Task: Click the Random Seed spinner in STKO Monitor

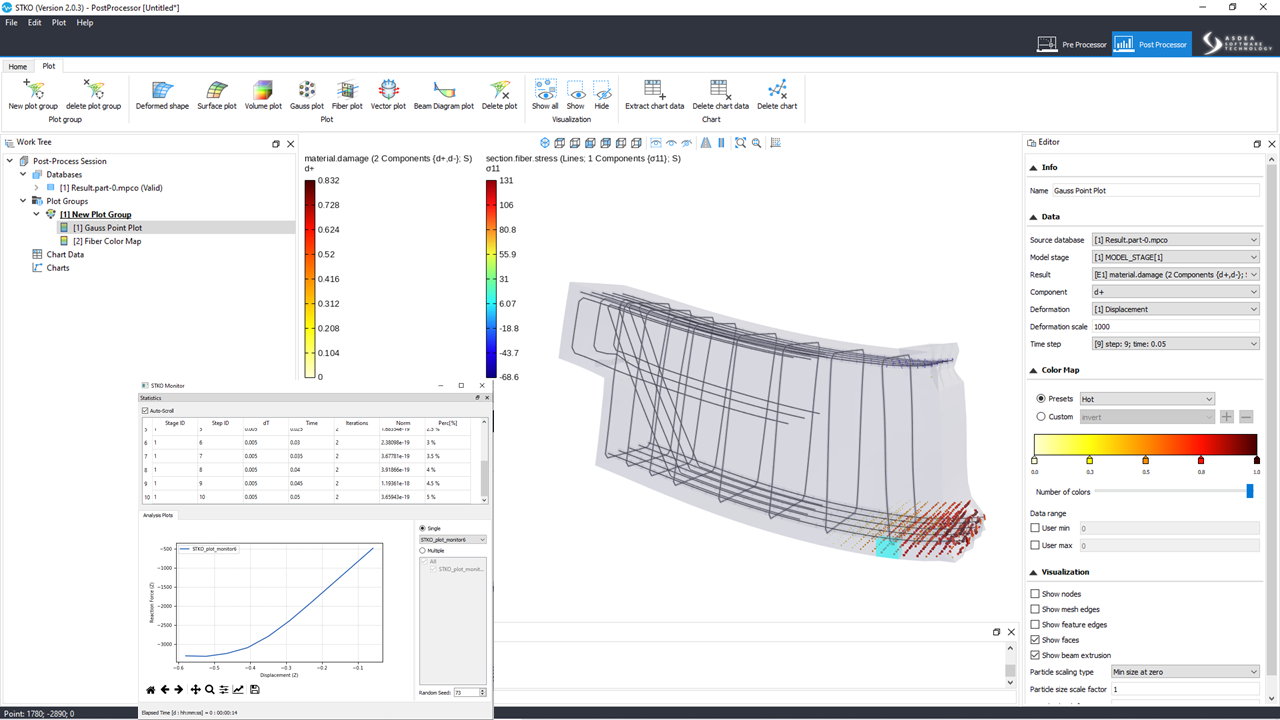Action: click(470, 692)
